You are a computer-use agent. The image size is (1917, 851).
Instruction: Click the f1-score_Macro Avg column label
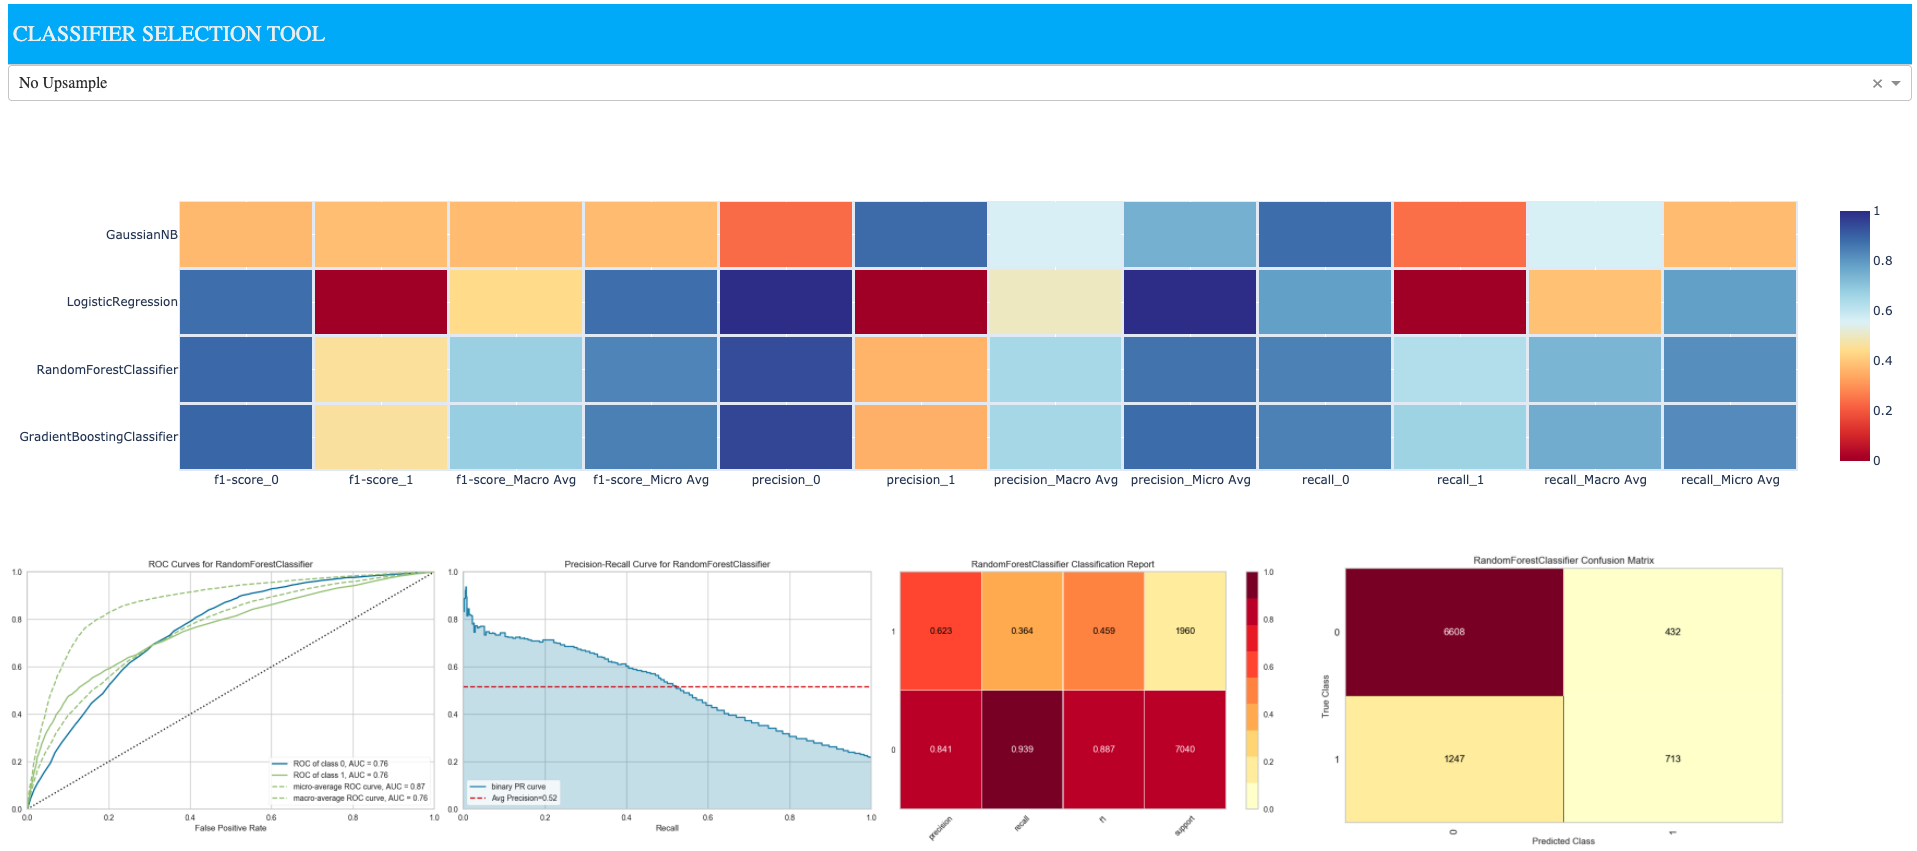pos(516,480)
